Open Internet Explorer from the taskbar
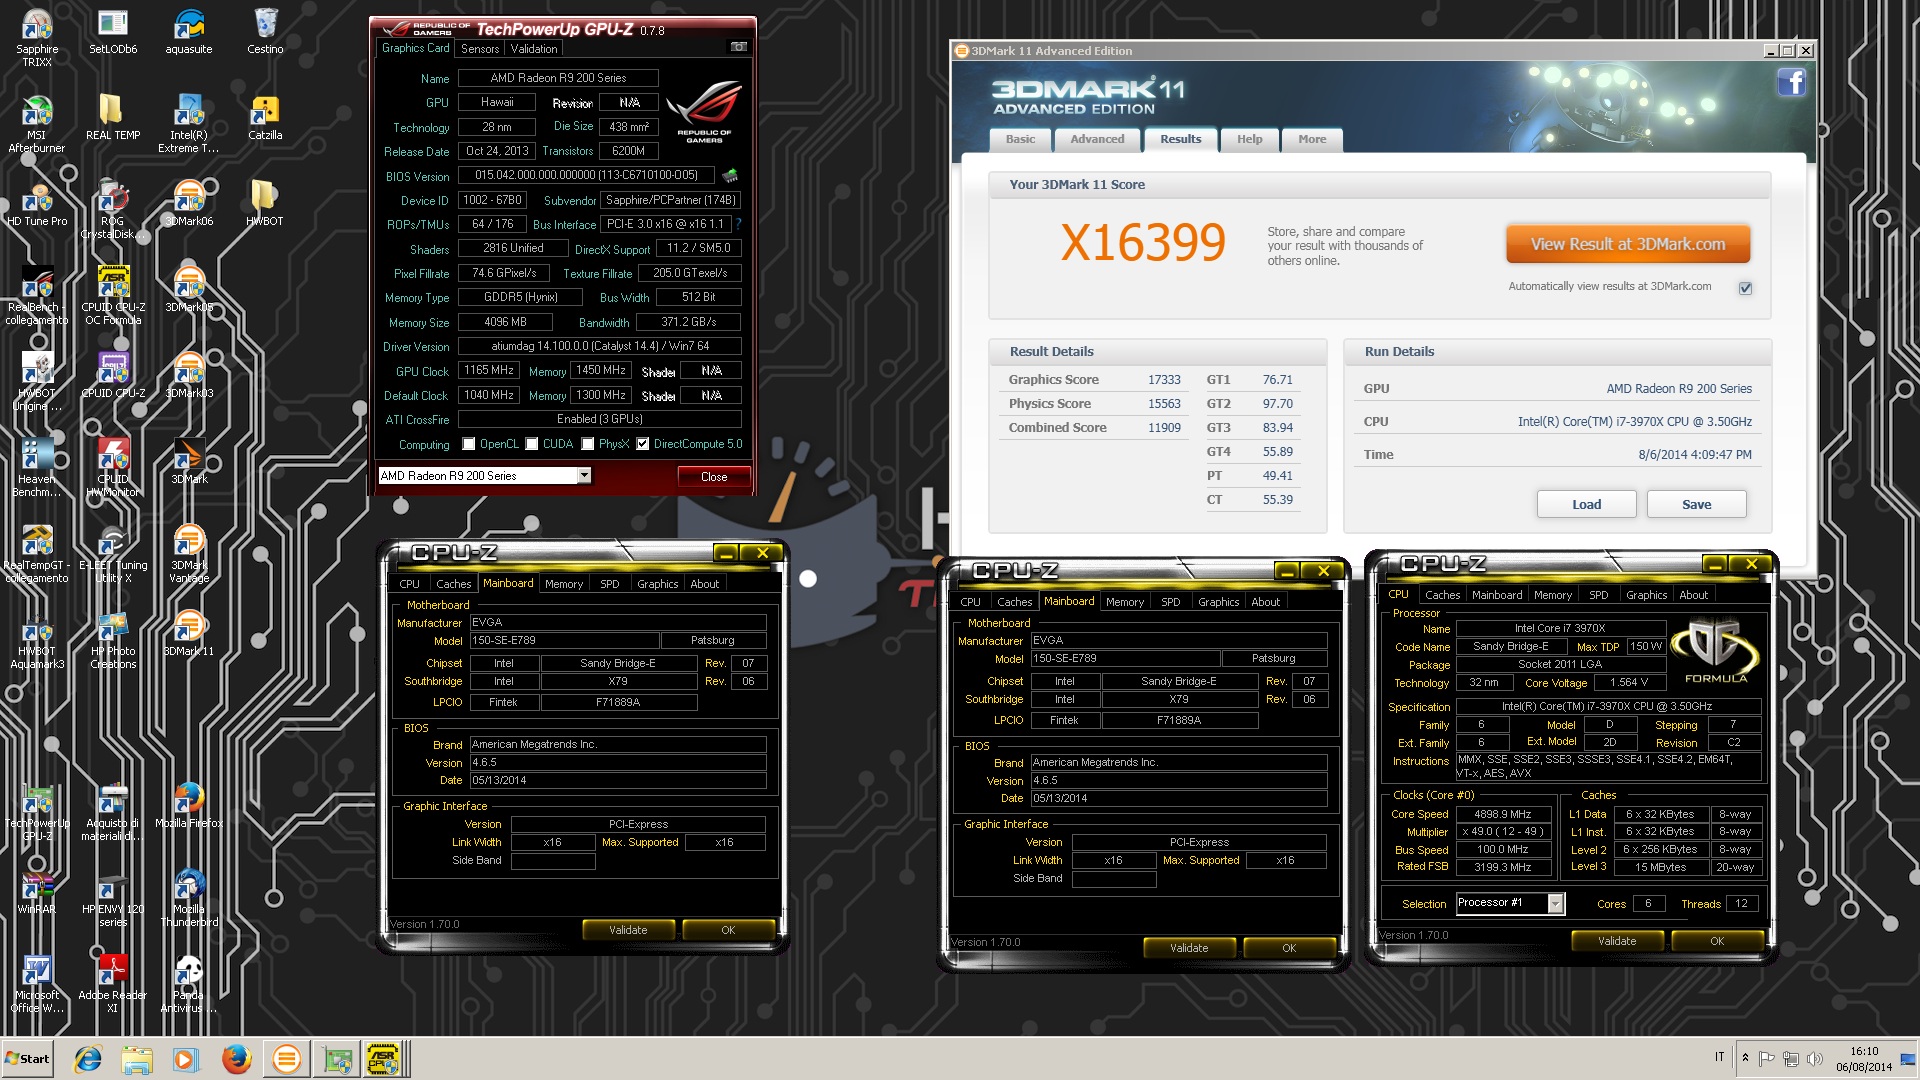1920x1080 pixels. [88, 1059]
